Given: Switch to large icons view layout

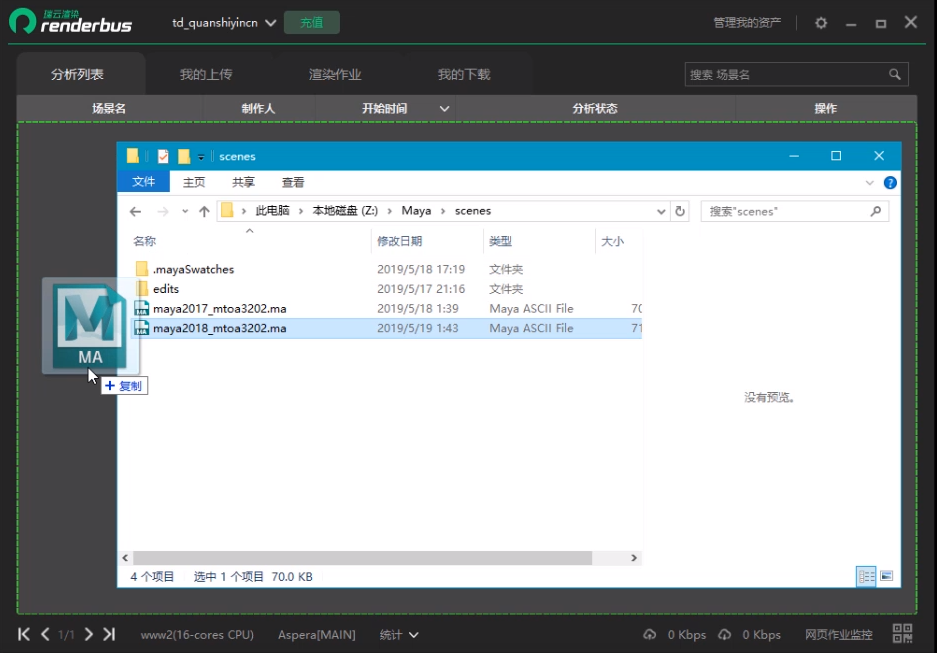Looking at the screenshot, I should (887, 576).
